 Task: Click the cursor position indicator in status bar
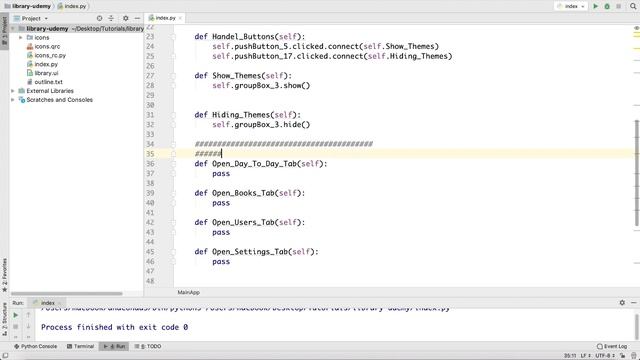click(x=570, y=356)
